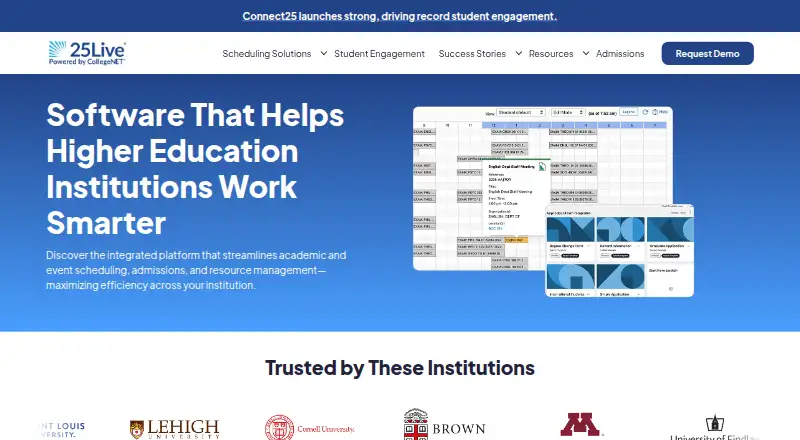Click the University of Findlay logo
This screenshot has height=440, width=800.
(x=714, y=428)
